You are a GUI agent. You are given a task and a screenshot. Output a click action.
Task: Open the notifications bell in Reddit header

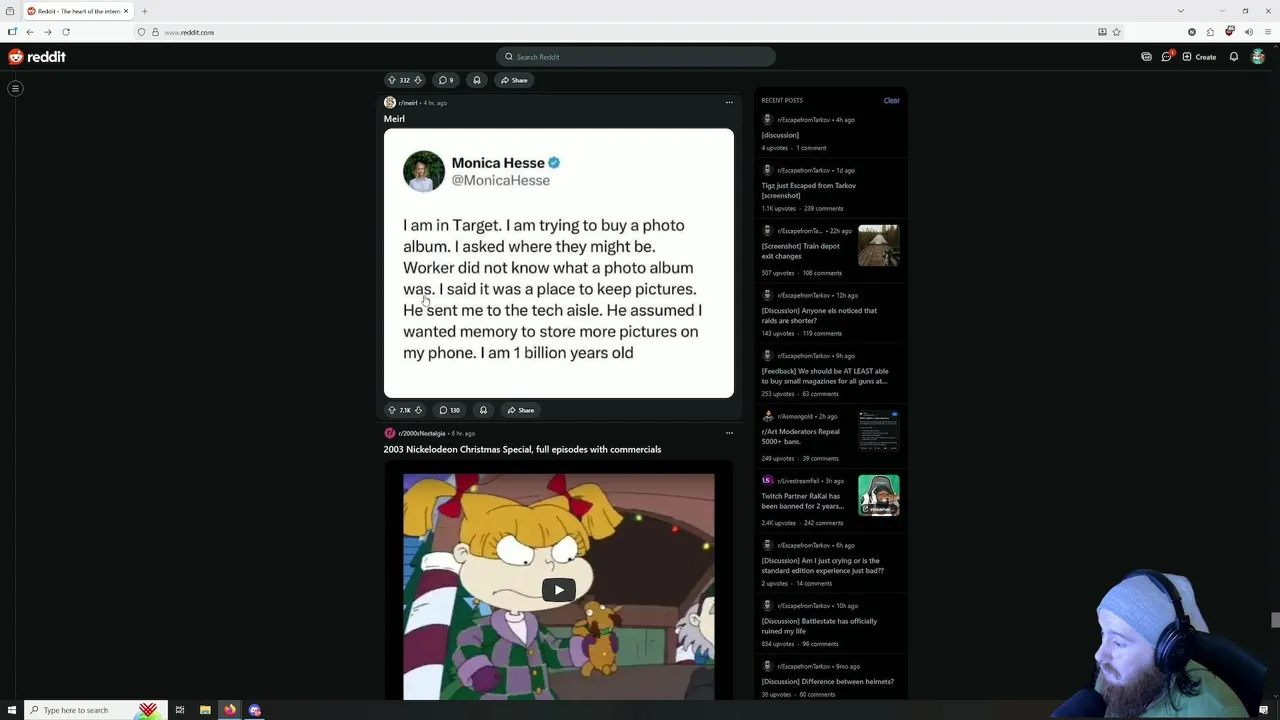click(x=1234, y=57)
